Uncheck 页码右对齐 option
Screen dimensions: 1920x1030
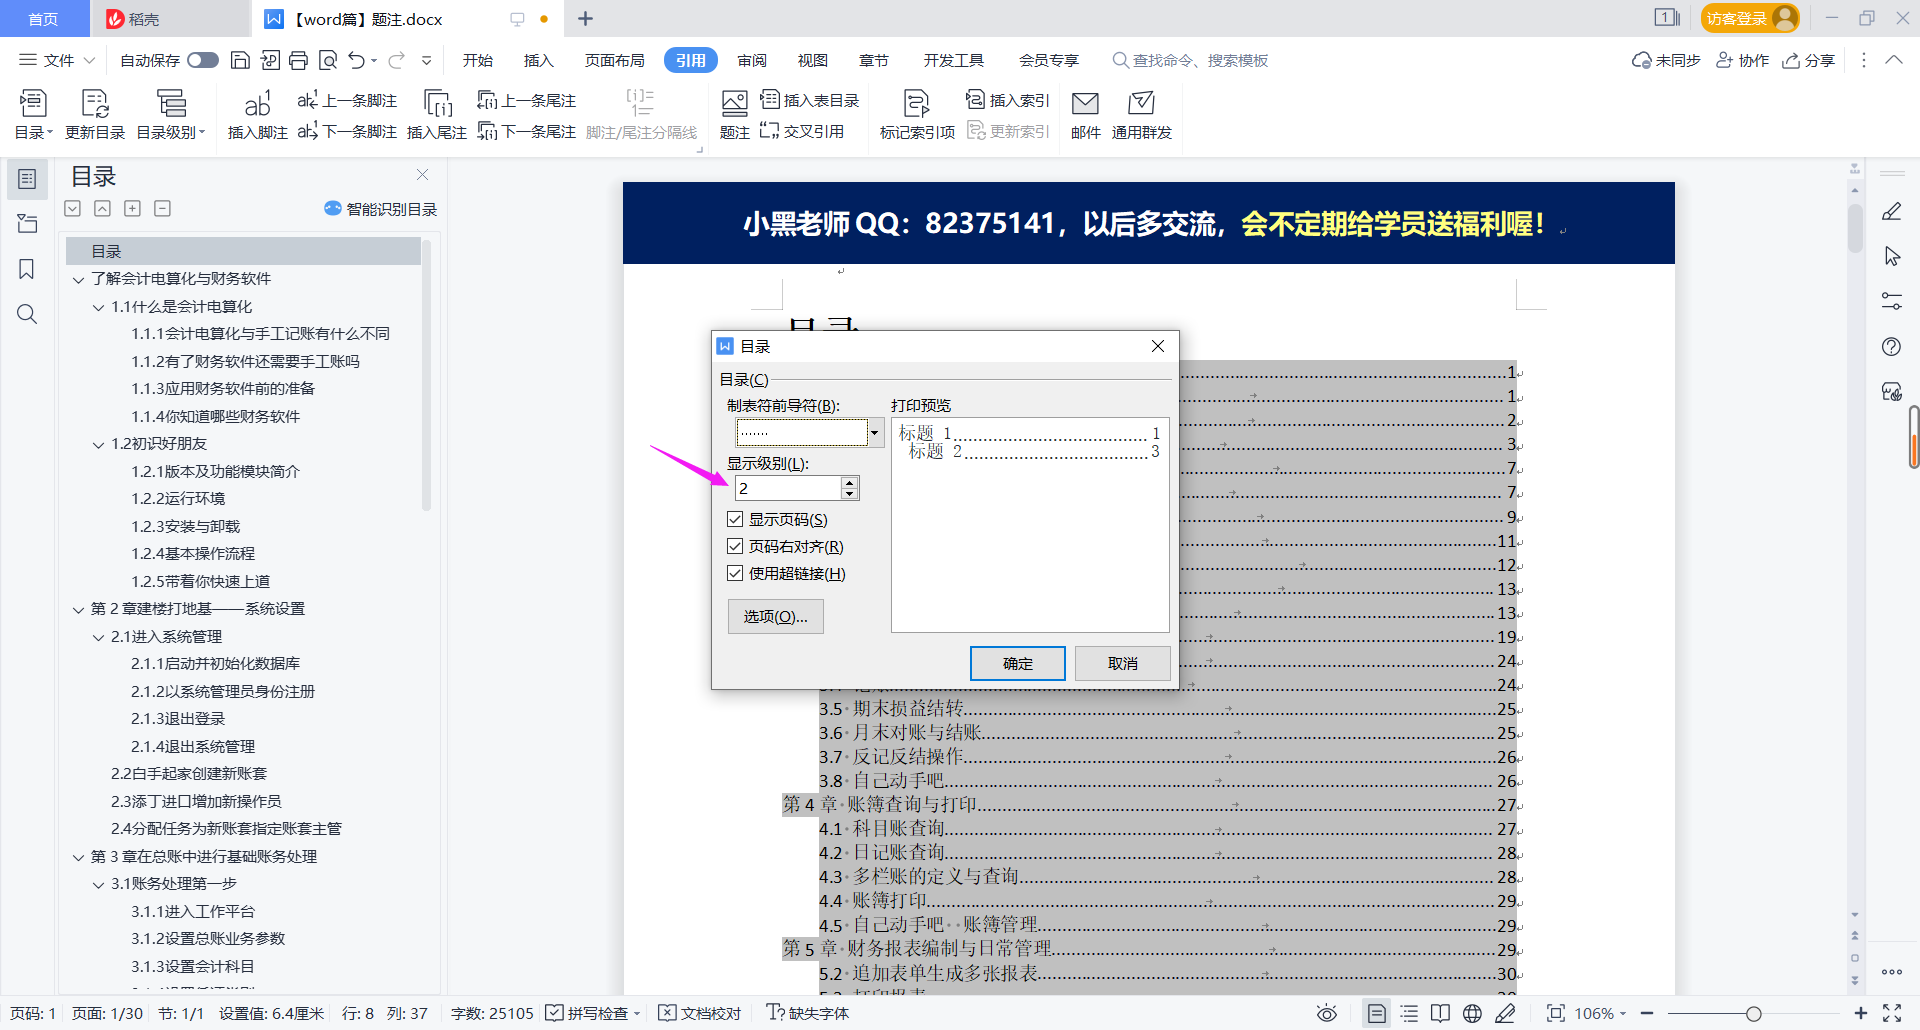[x=735, y=546]
